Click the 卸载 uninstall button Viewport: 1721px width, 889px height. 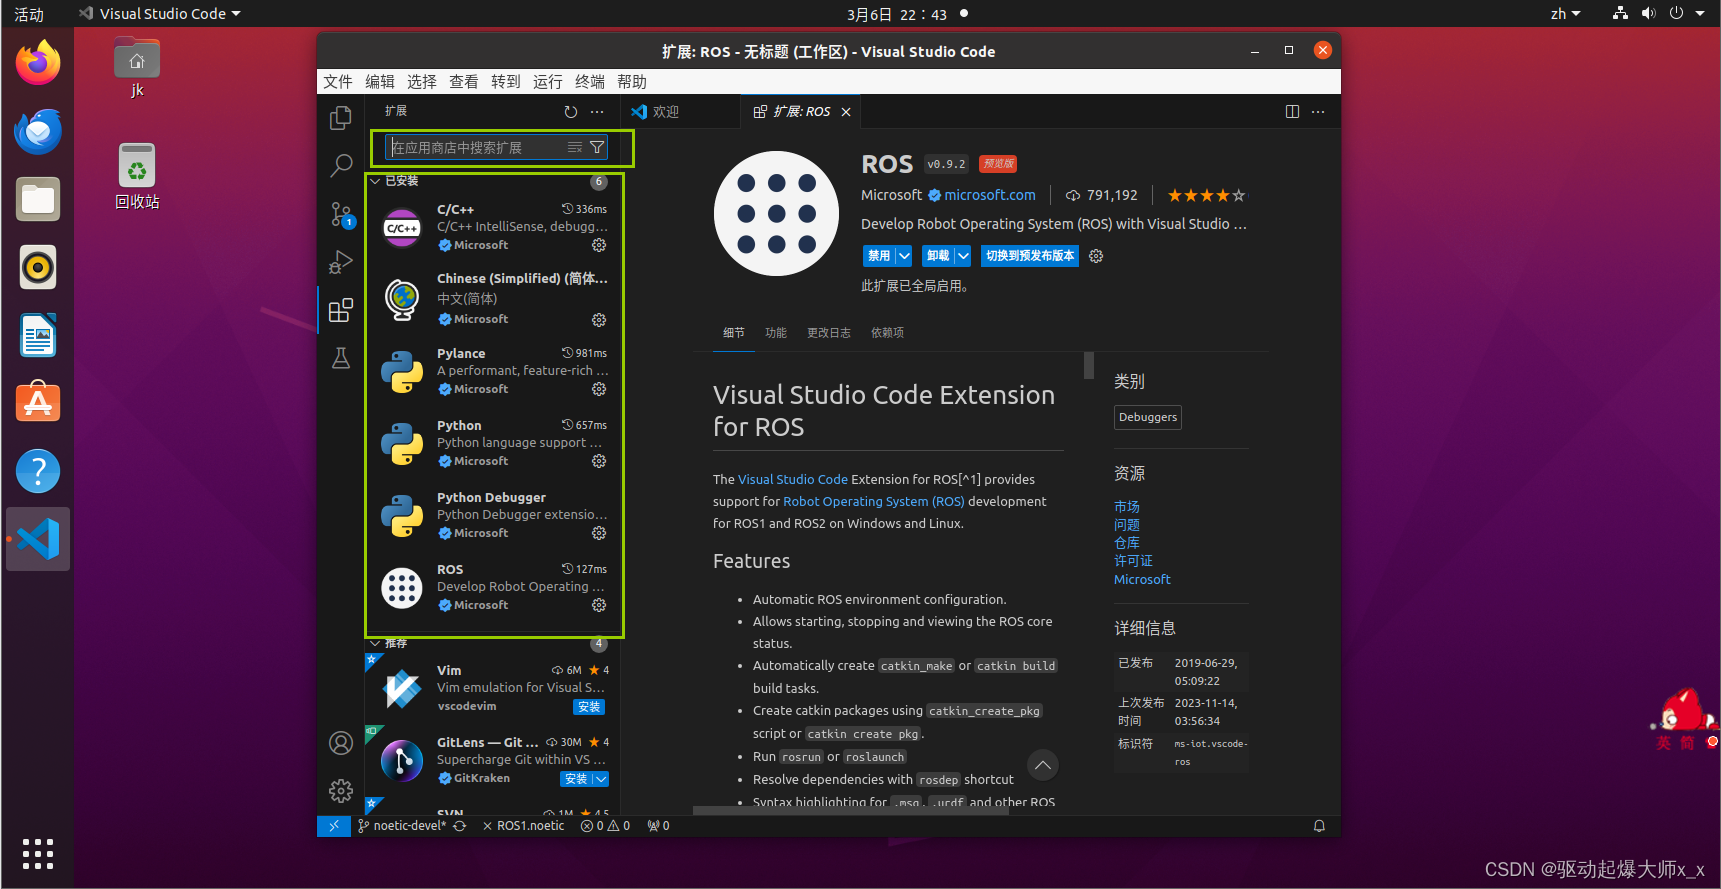pyautogui.click(x=938, y=256)
